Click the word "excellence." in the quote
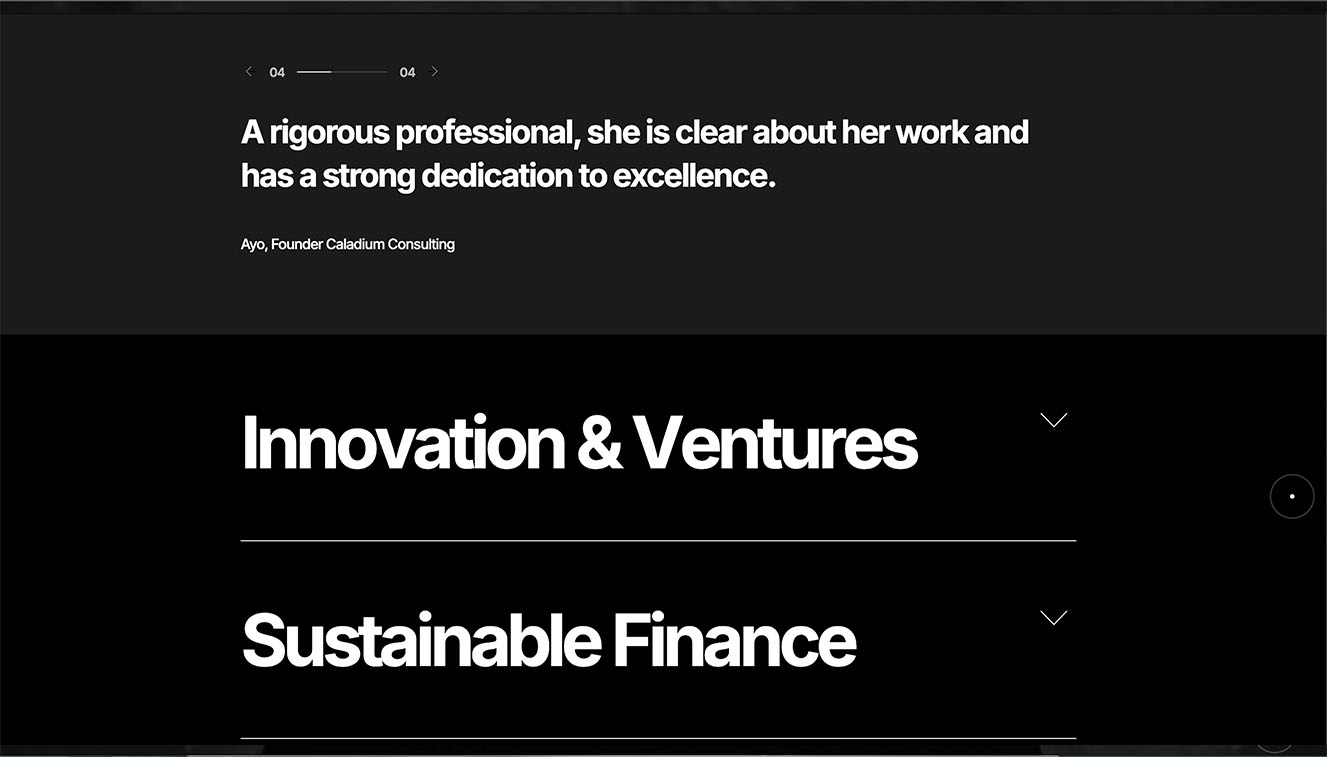 coord(694,176)
